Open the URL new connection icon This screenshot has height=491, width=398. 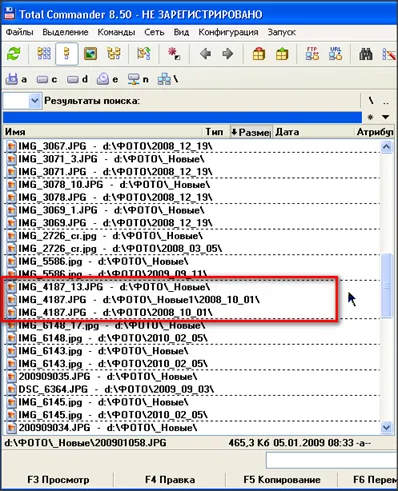click(x=335, y=54)
